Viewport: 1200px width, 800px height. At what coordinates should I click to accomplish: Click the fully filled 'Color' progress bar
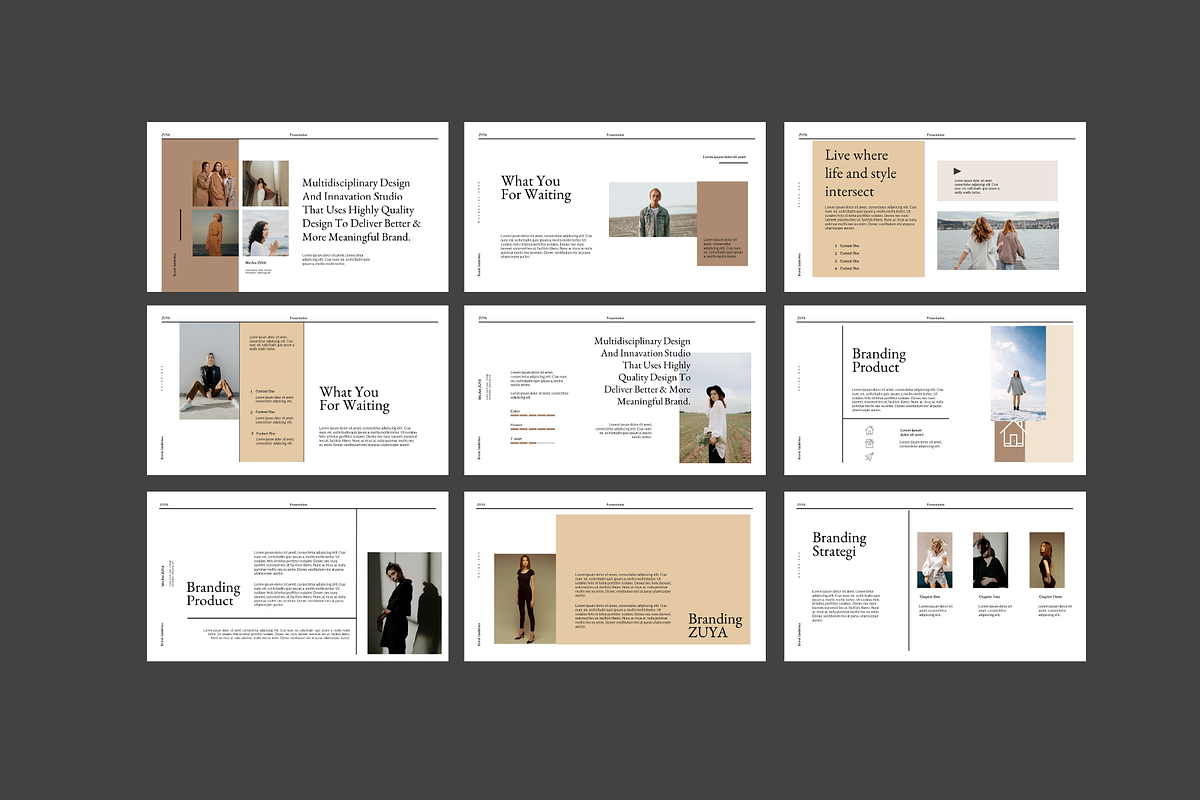(532, 417)
